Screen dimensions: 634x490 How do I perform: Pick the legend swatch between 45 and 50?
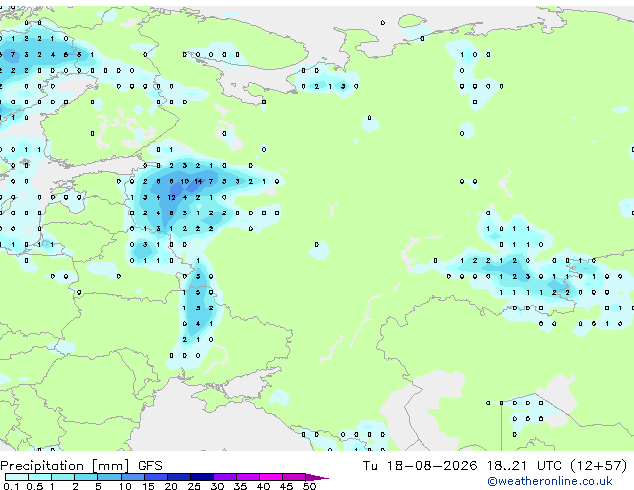(294, 477)
